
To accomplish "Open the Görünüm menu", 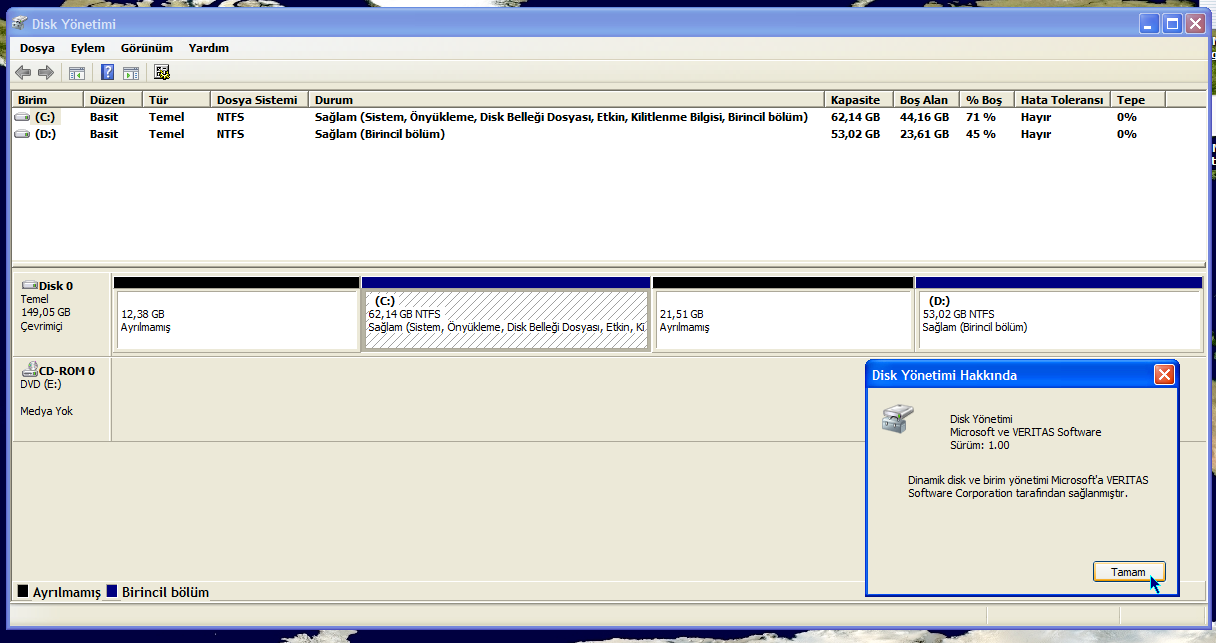I will click(x=147, y=48).
